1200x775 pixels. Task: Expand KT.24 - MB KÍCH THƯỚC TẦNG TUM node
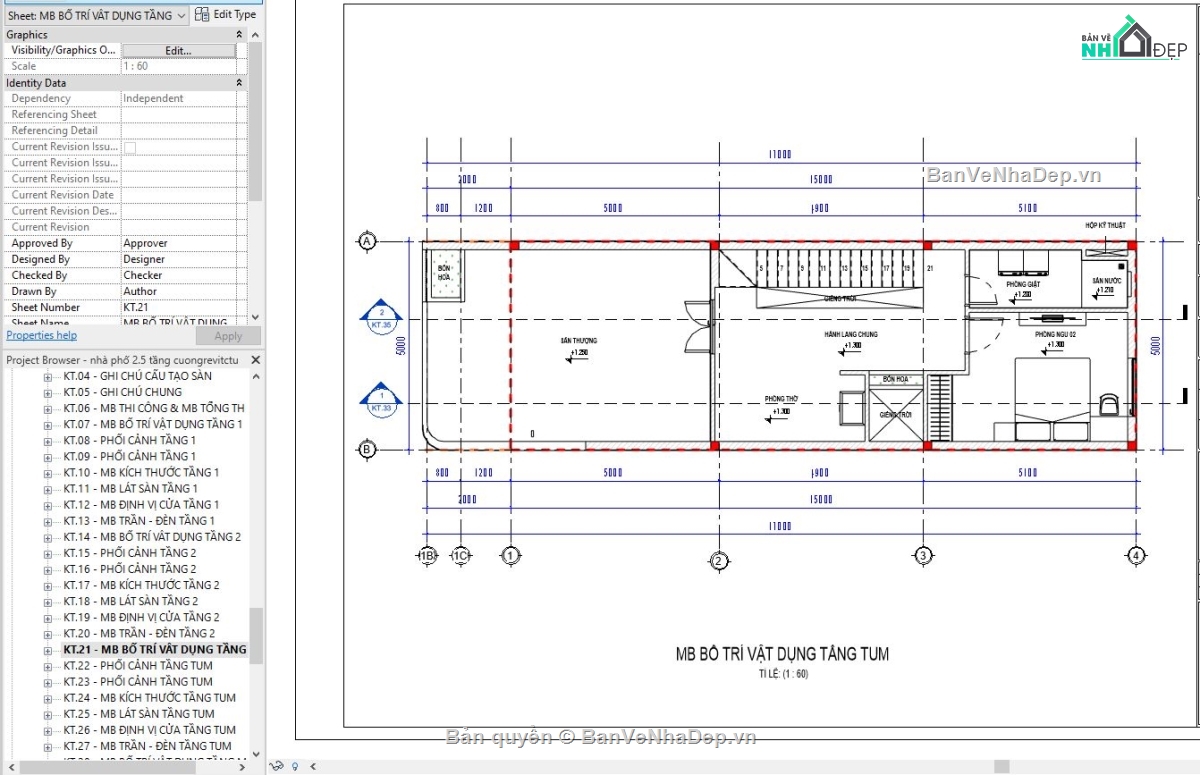pos(48,697)
